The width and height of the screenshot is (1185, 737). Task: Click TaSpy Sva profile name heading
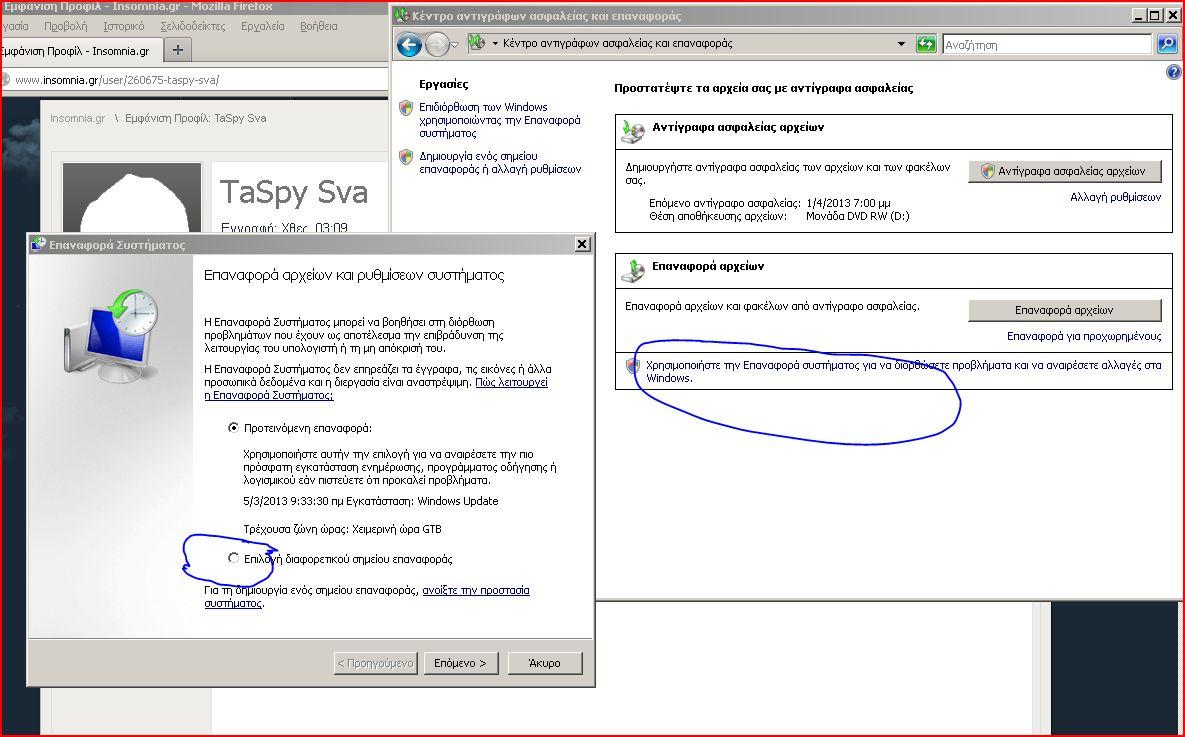[293, 193]
